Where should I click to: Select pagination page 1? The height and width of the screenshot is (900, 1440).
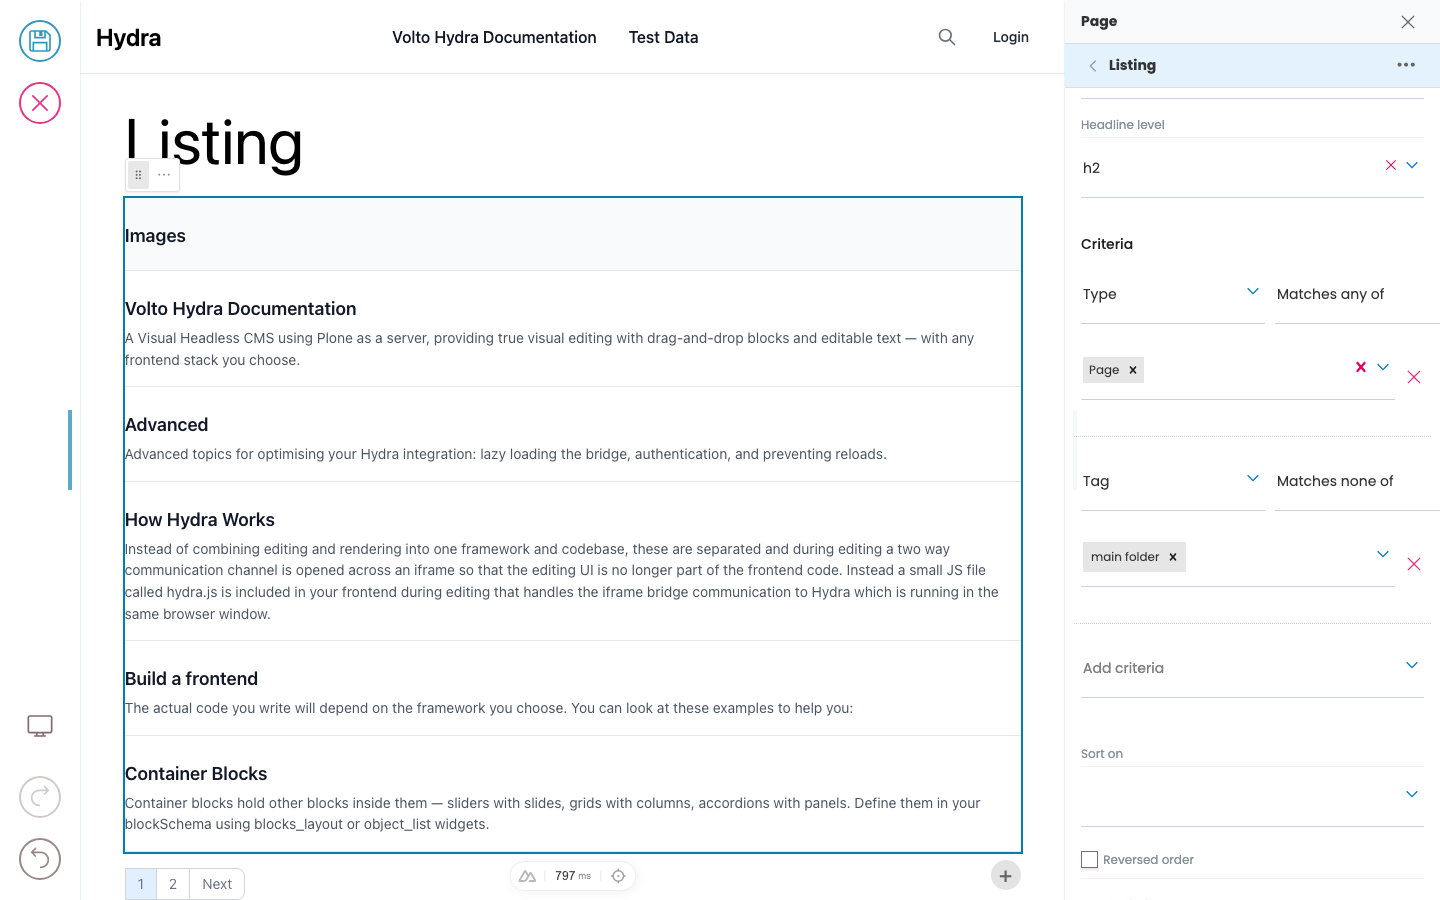[141, 884]
